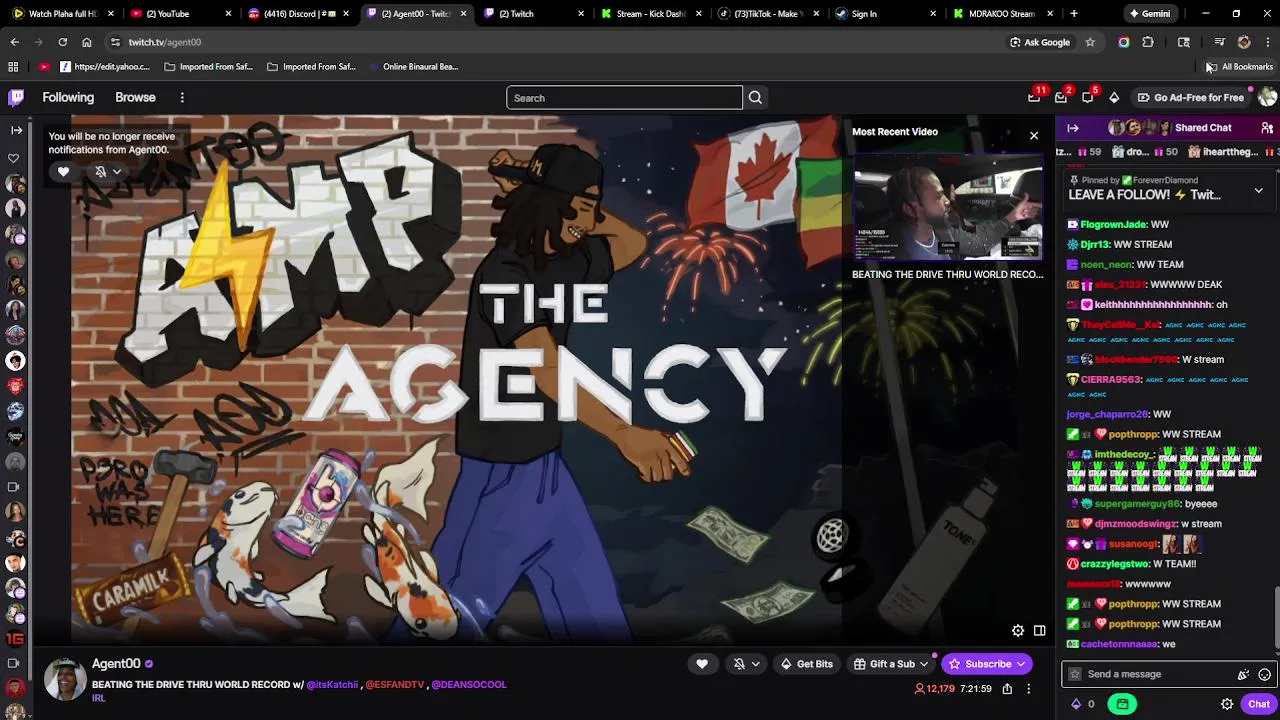The width and height of the screenshot is (1280, 720).
Task: Bookmark this page with the star icon
Action: click(1090, 42)
